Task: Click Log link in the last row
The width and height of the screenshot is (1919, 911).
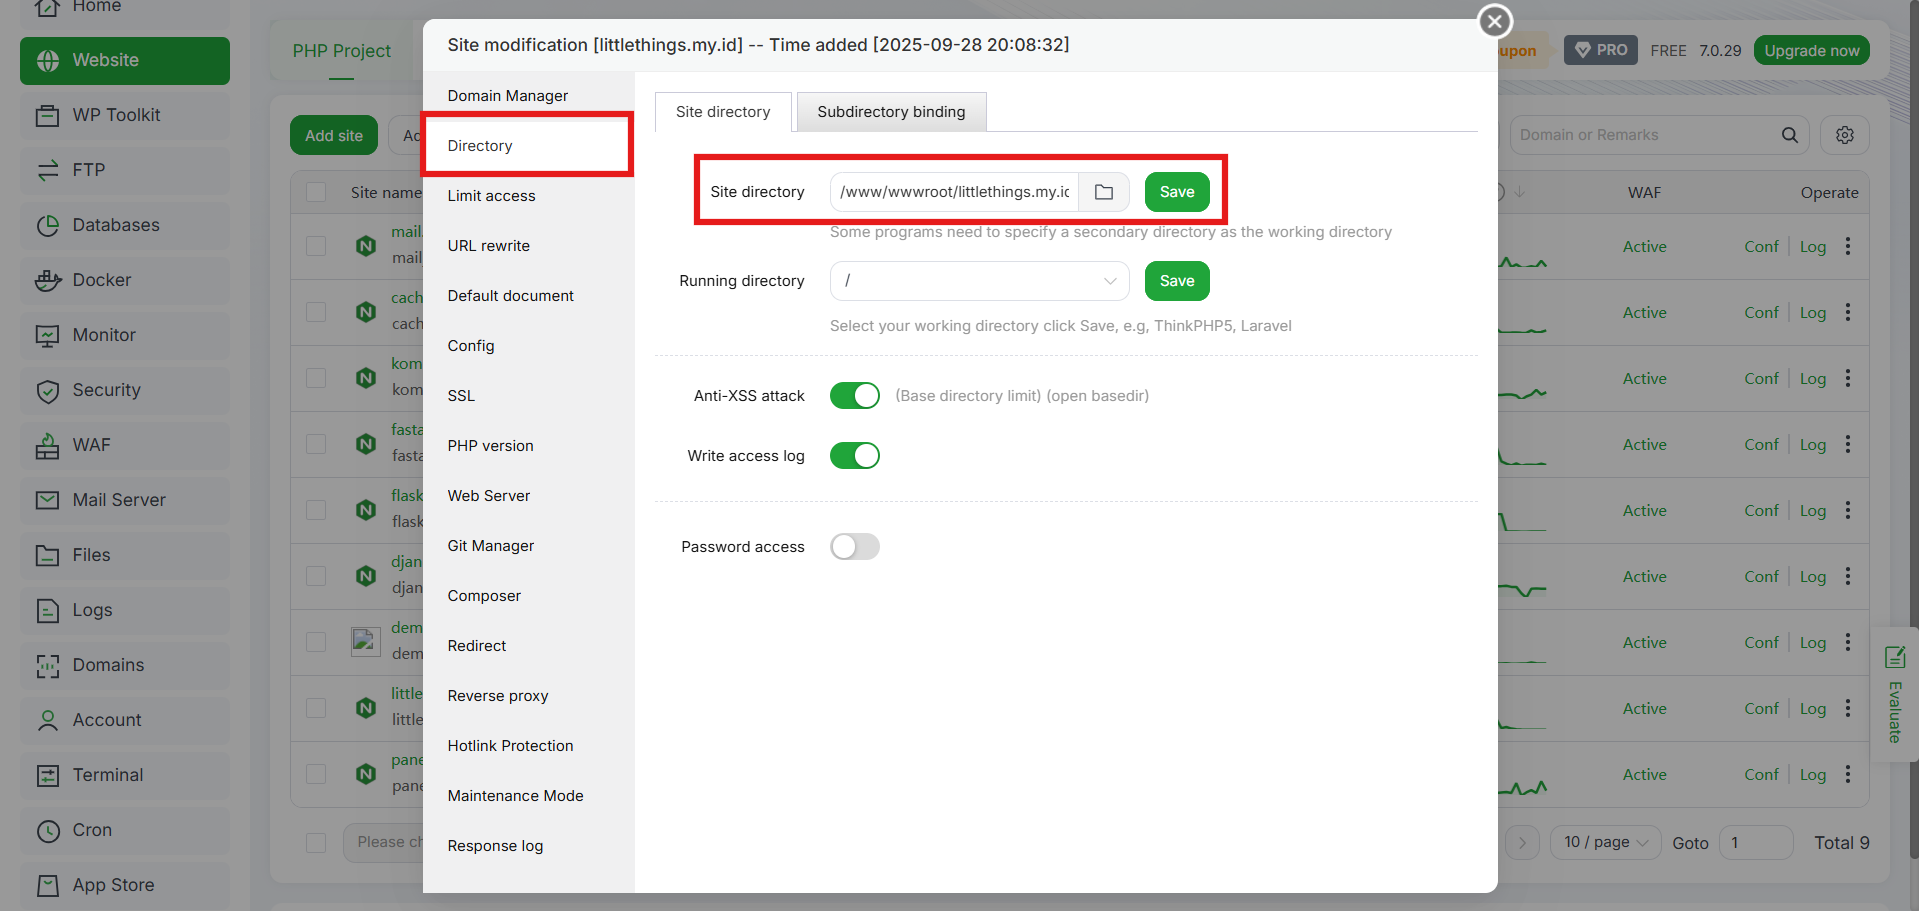Action: click(1812, 774)
